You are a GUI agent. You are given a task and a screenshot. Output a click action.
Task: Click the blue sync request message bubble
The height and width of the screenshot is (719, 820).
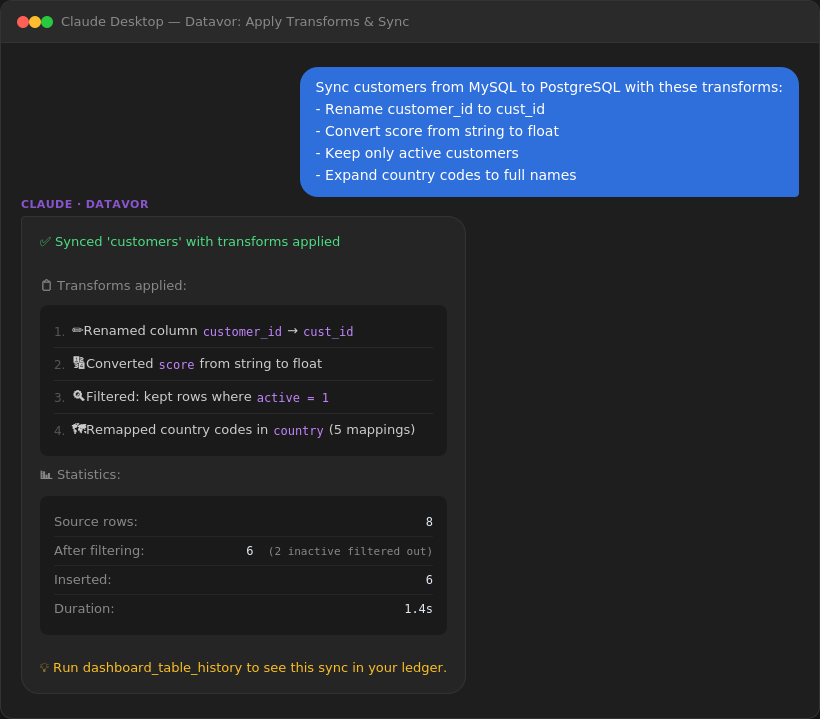[549, 131]
